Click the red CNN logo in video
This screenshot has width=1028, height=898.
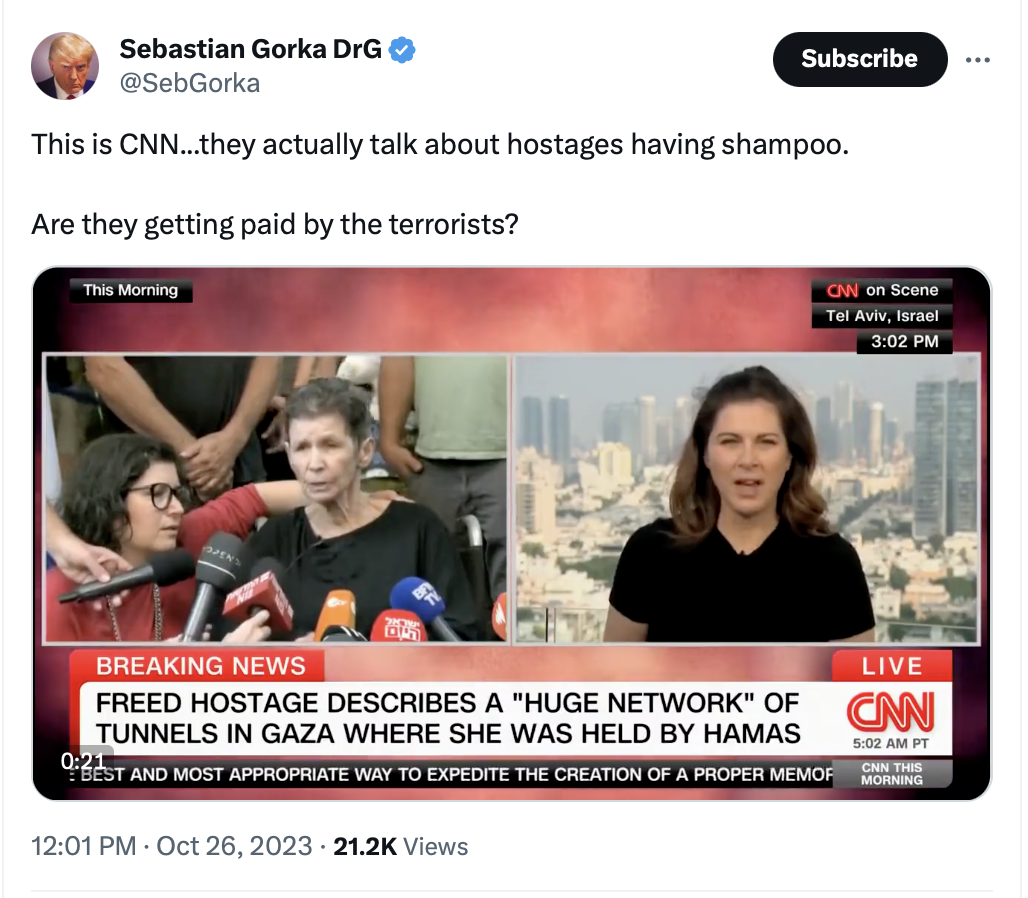tap(891, 712)
